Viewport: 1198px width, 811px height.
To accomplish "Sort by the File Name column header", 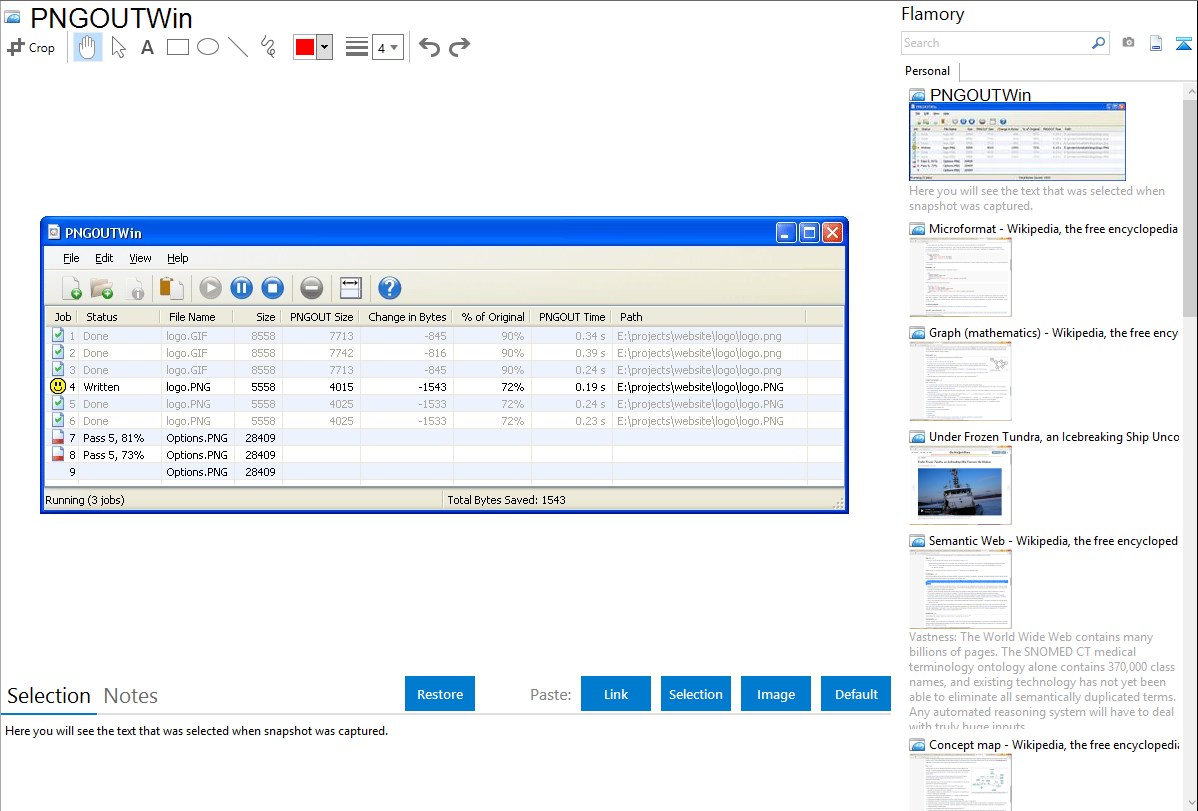I will [197, 317].
